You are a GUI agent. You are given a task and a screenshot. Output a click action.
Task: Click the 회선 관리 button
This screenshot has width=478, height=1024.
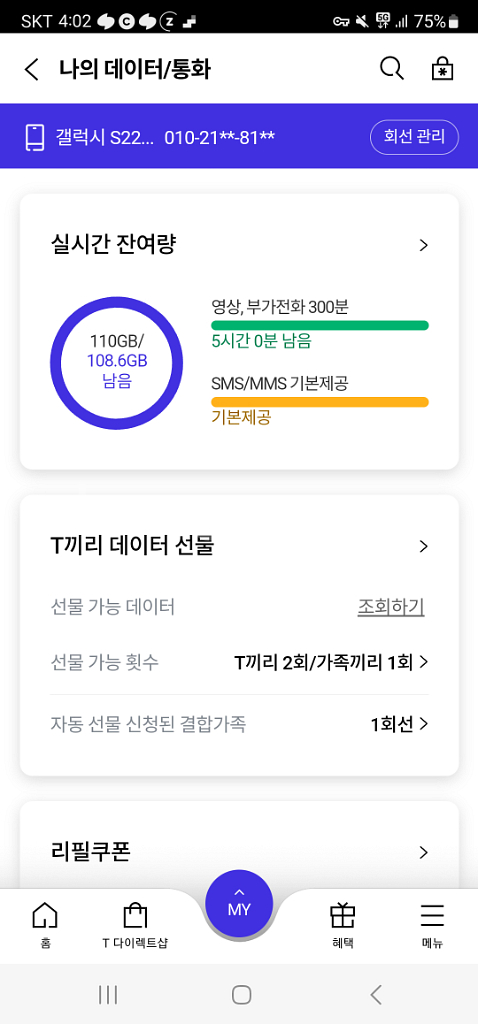(415, 137)
